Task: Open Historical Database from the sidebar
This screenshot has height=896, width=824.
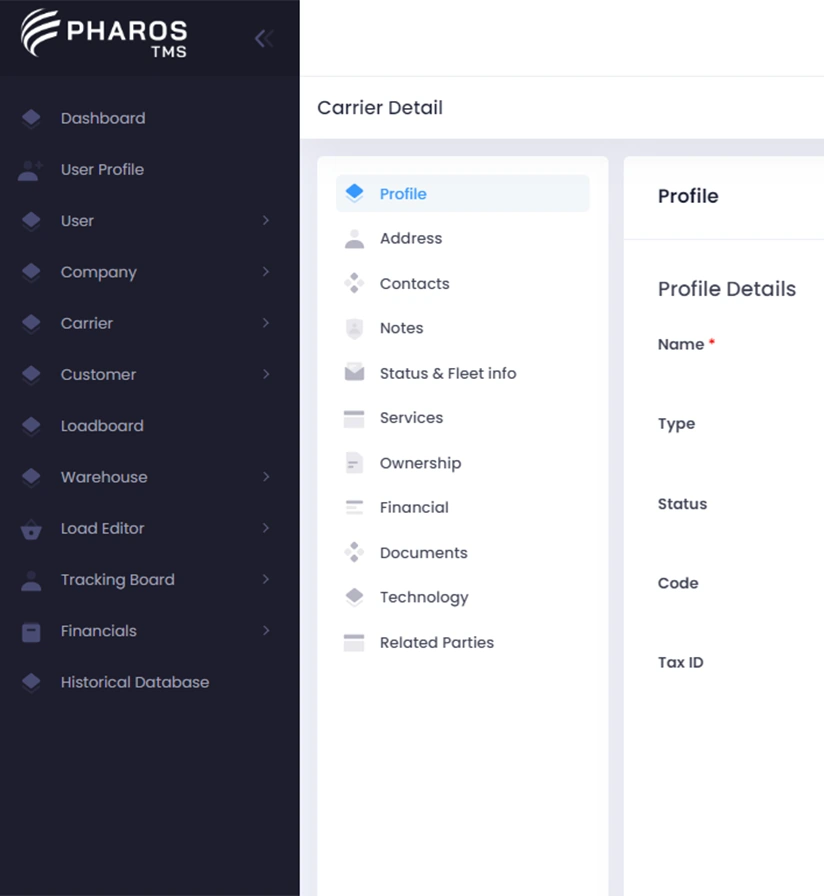Action: coord(134,682)
